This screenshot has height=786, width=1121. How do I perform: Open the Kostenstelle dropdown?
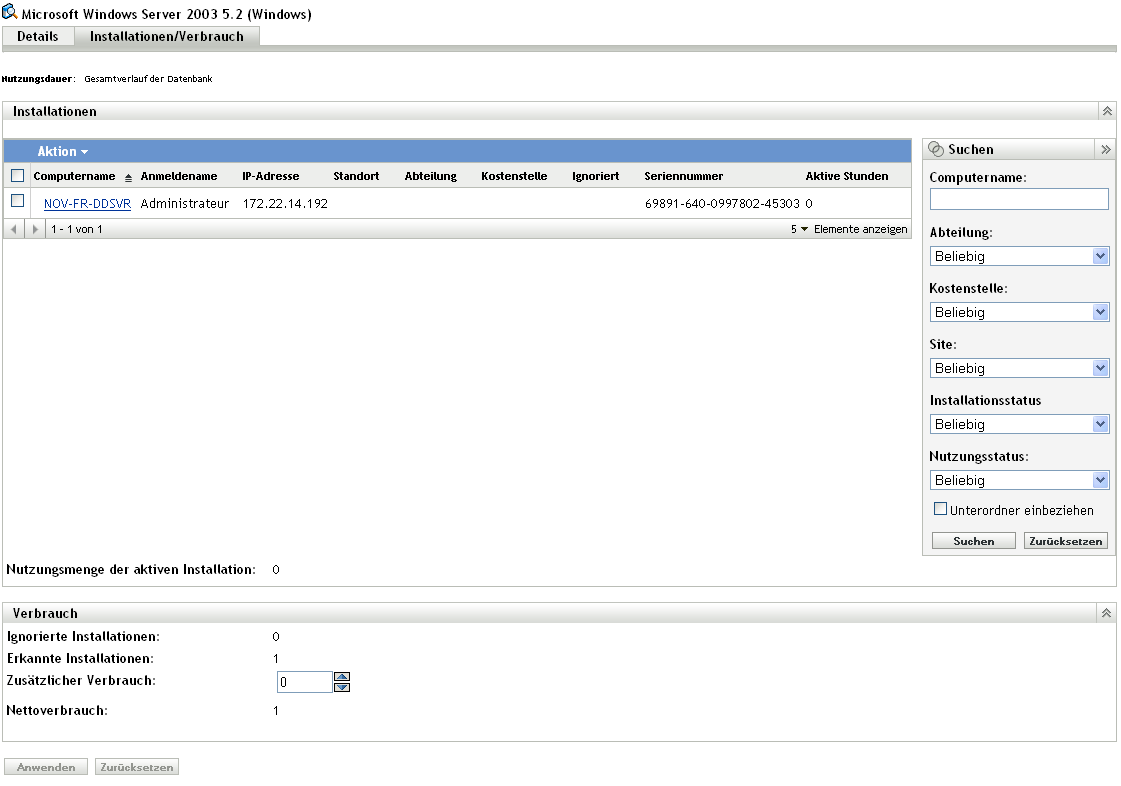(1019, 312)
